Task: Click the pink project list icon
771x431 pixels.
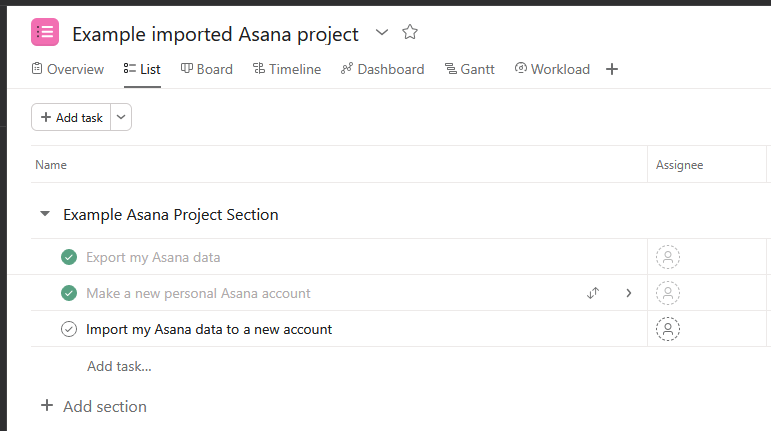Action: (x=45, y=32)
